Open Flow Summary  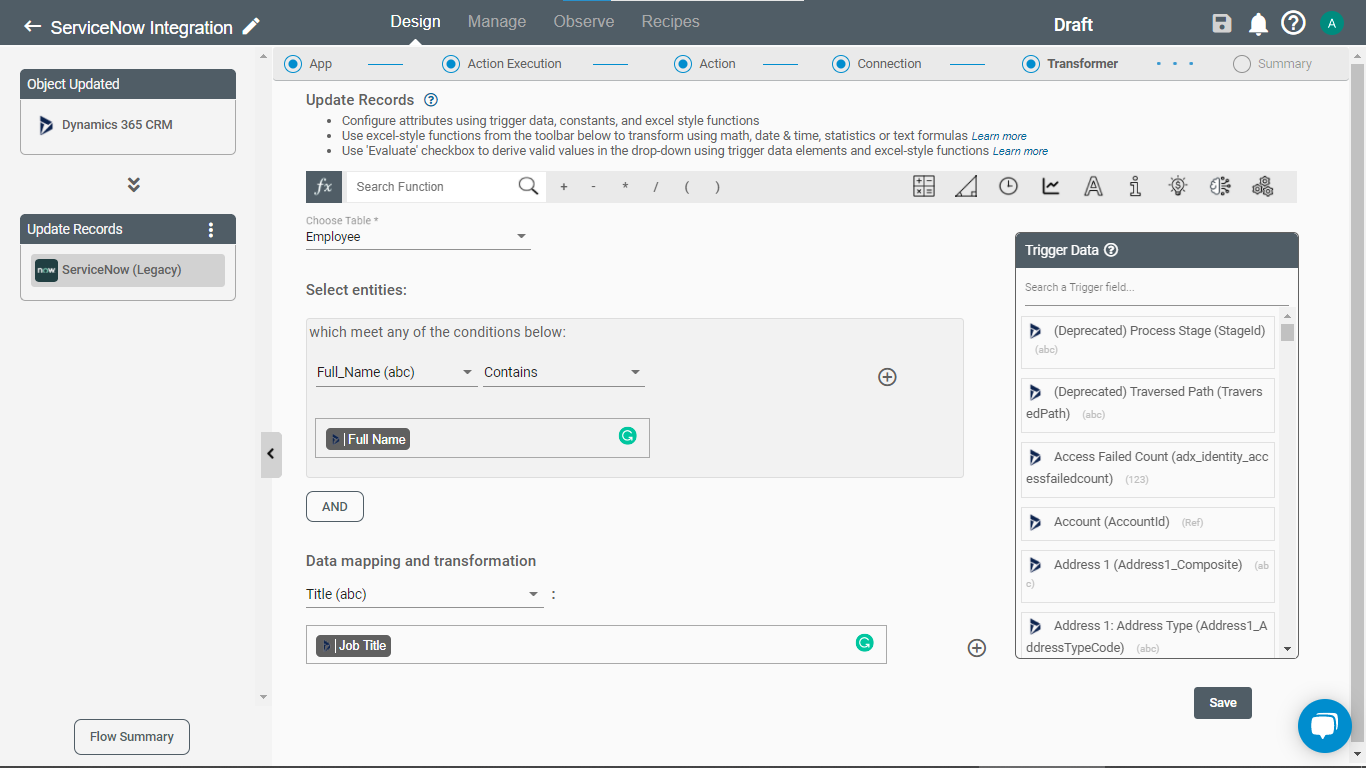(x=132, y=737)
